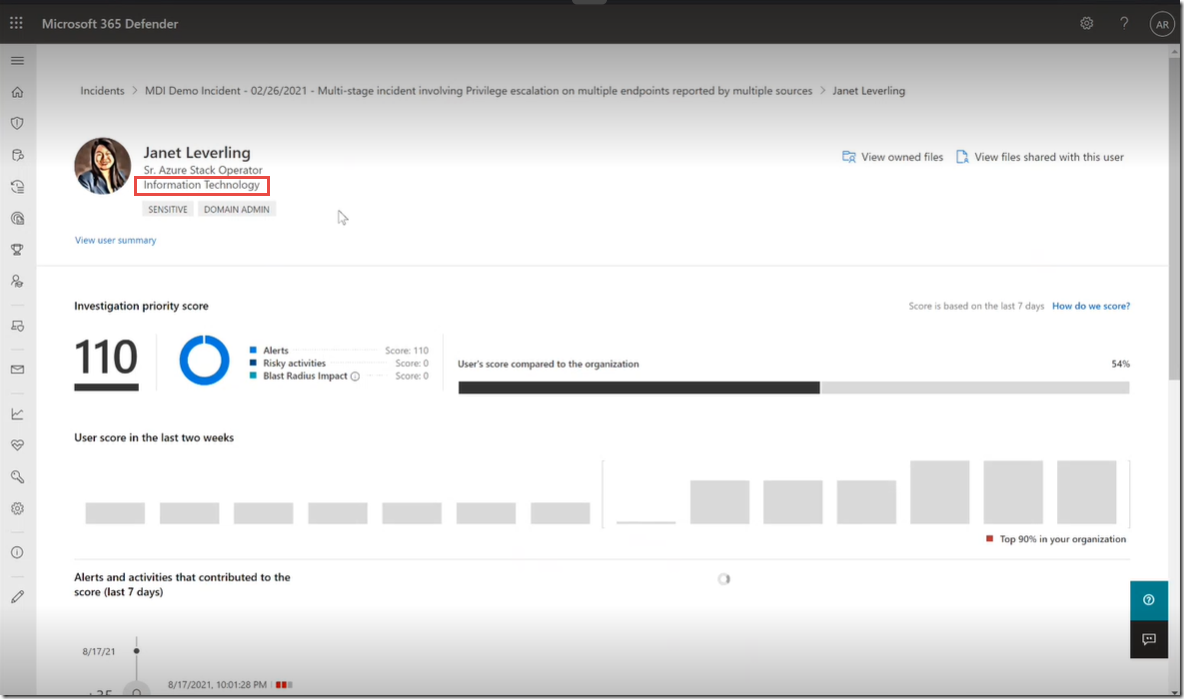This screenshot has height=699, width=1184.
Task: Open the heart Health icon in sidebar
Action: (x=17, y=445)
